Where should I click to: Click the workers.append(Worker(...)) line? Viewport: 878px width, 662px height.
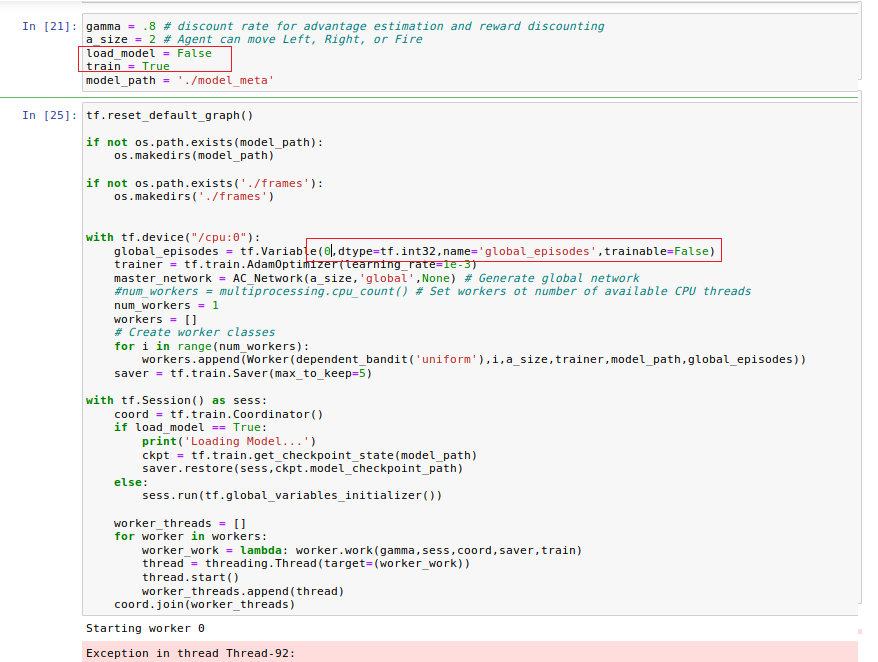tap(474, 360)
